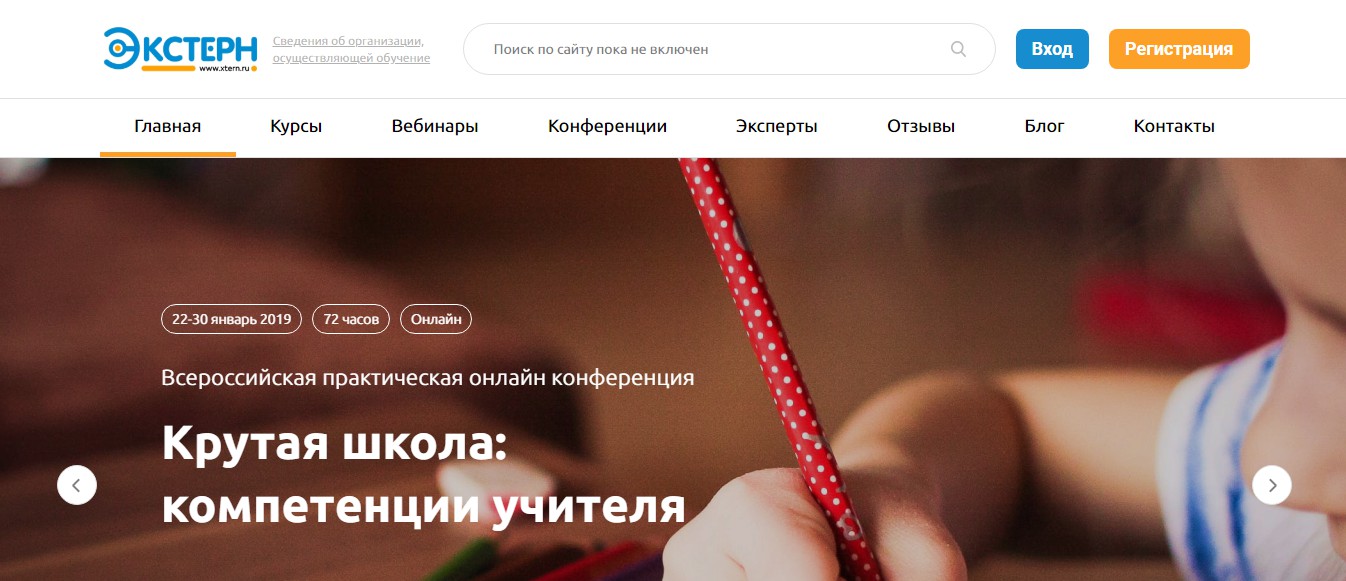
Task: Click the blue Вход button
Action: (1052, 49)
